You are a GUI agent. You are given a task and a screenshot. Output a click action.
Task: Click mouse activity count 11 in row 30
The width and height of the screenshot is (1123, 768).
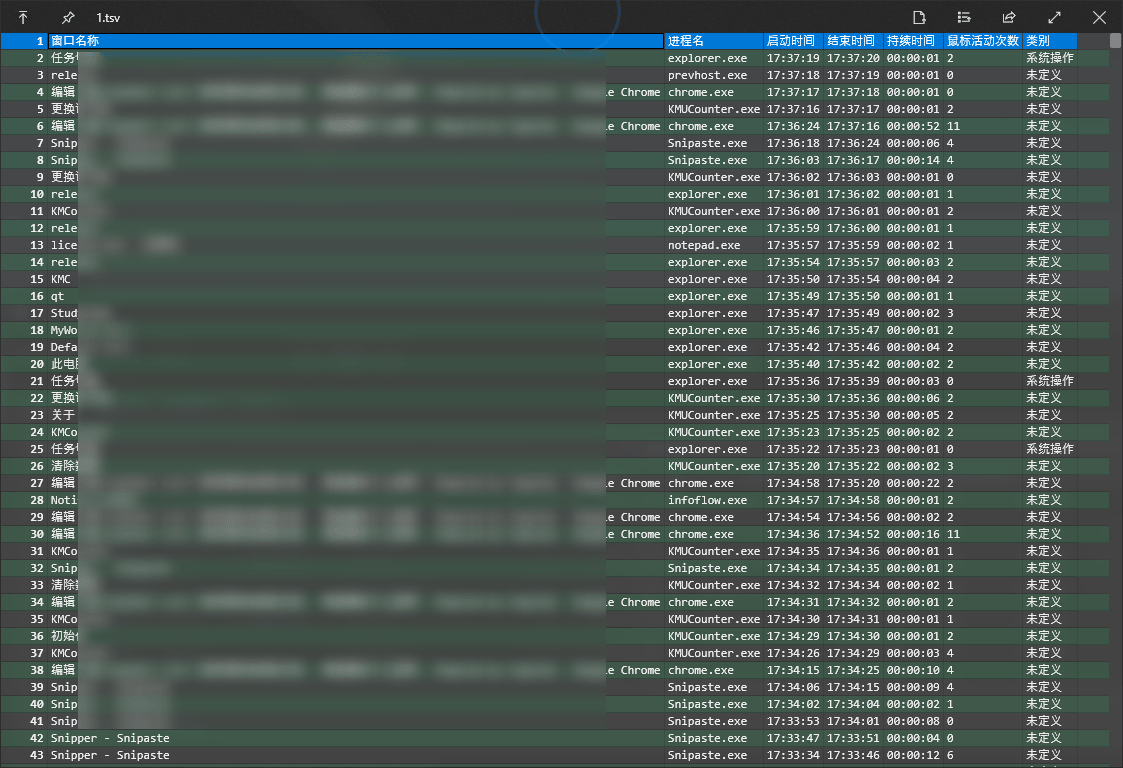tap(953, 534)
